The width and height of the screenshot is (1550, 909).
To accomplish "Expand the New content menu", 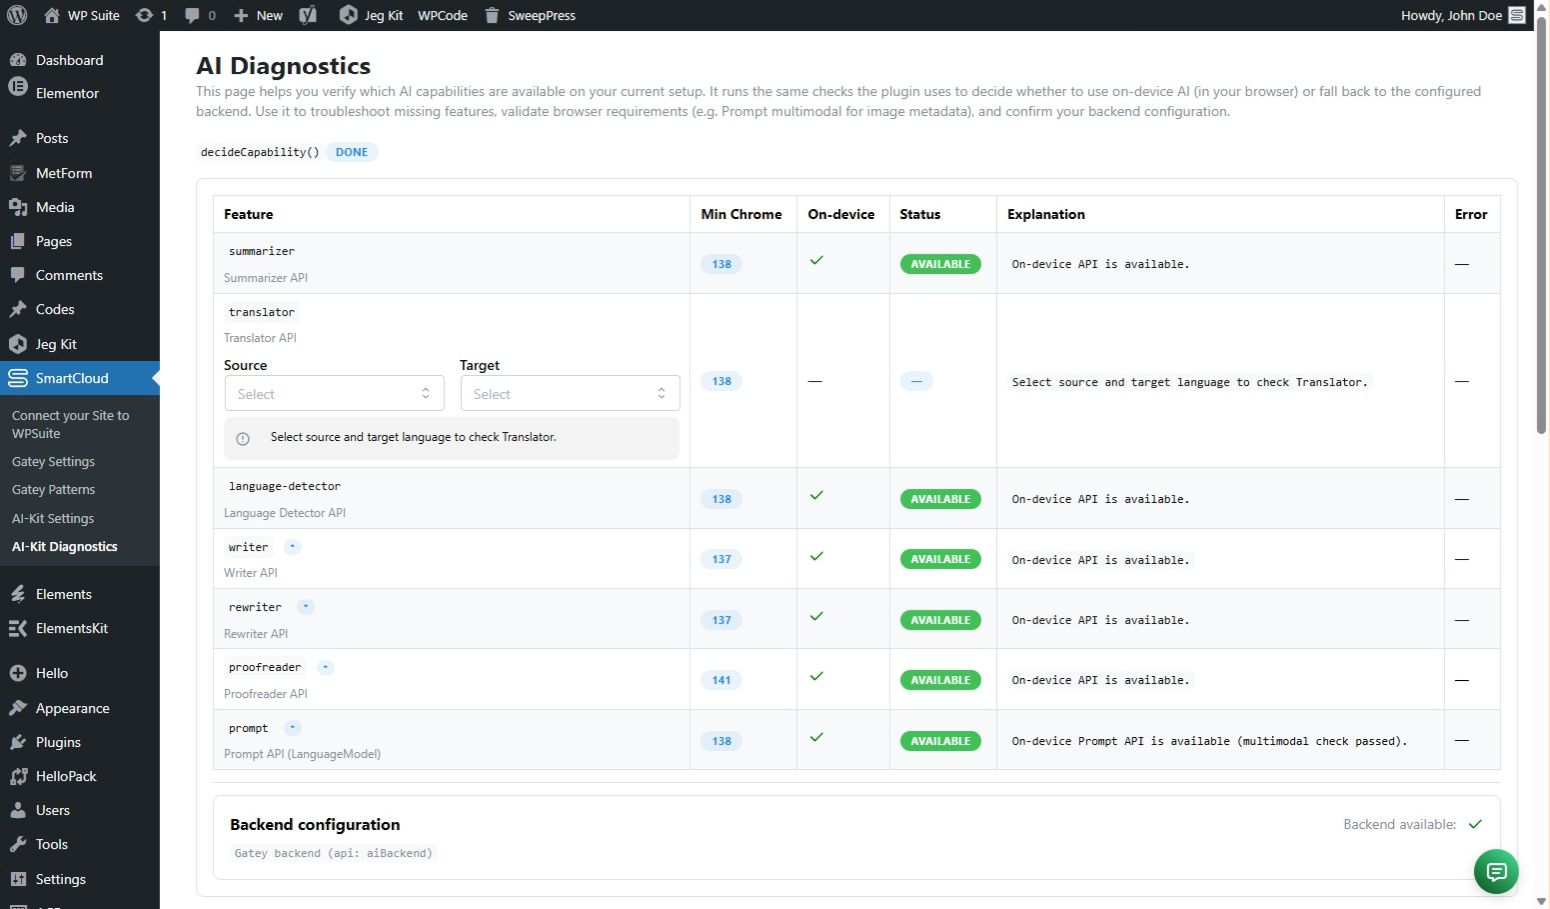I will pos(258,15).
